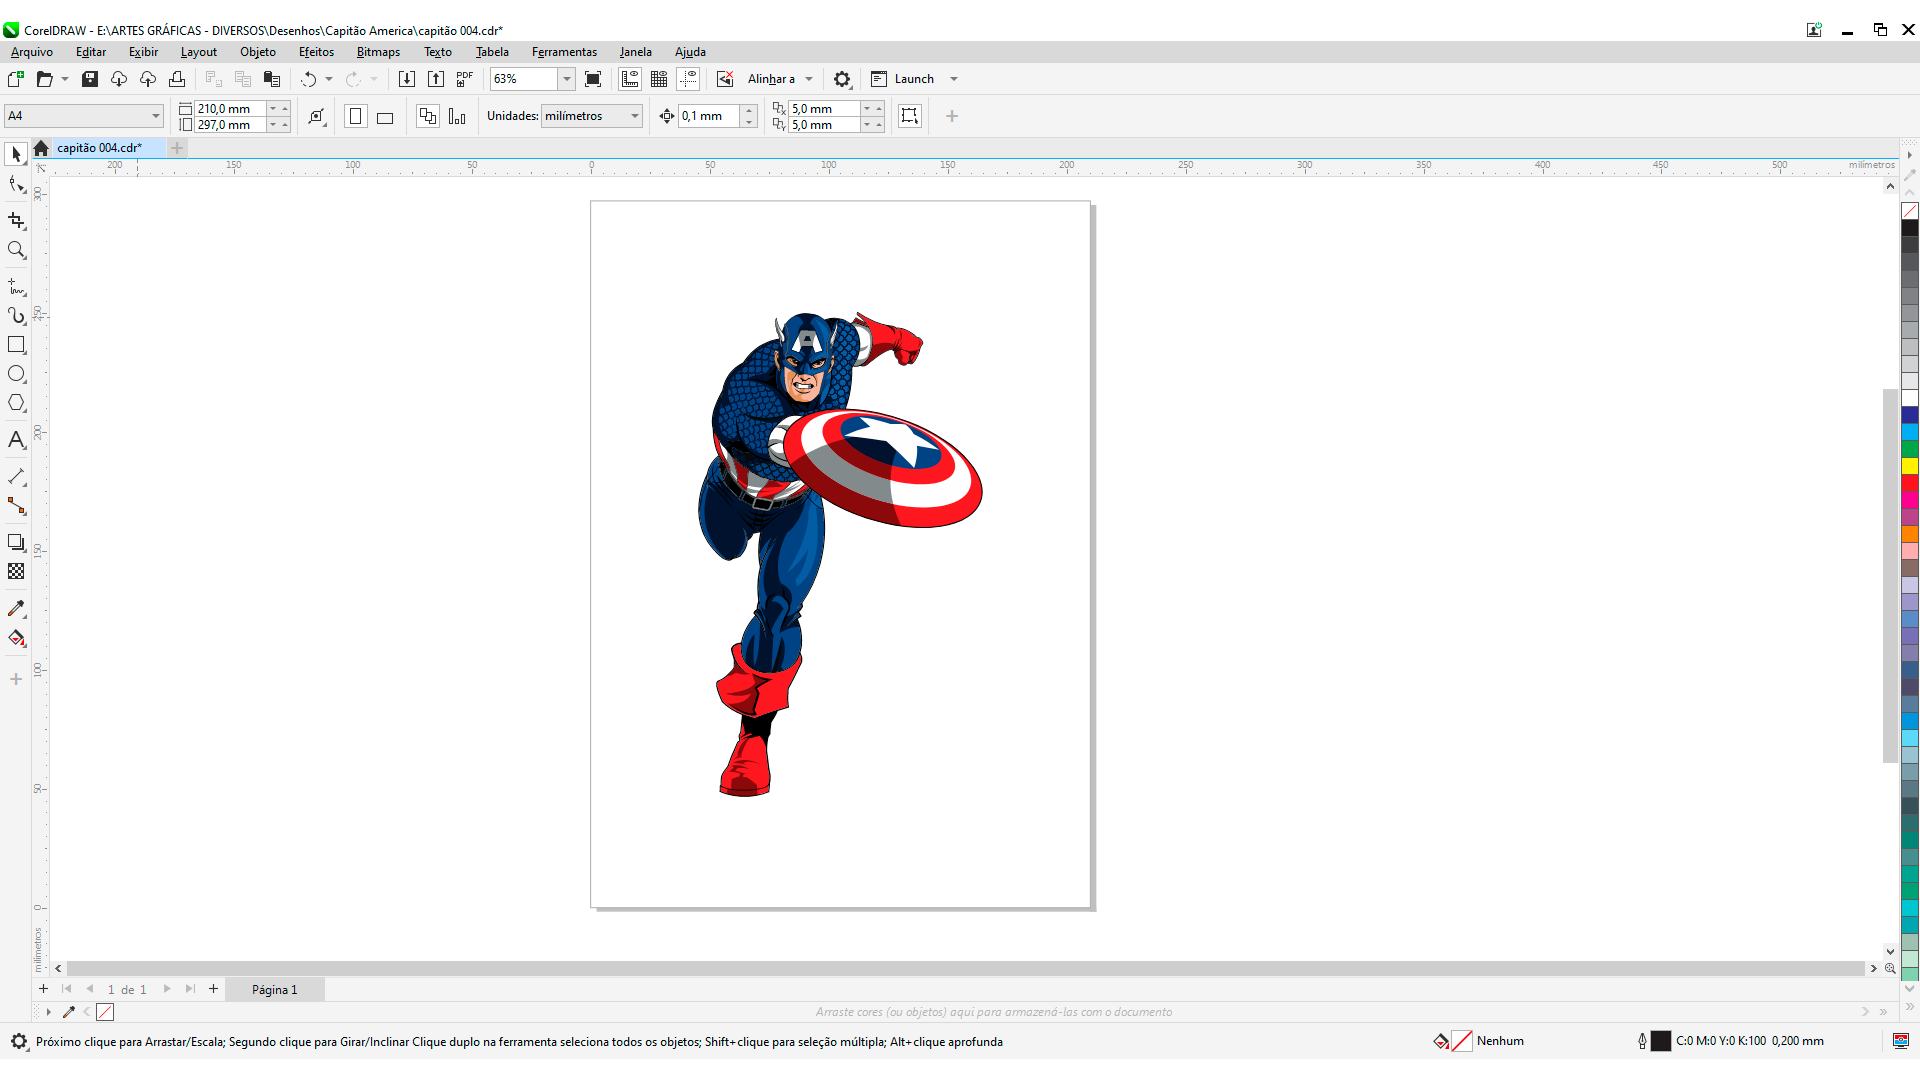The image size is (1920, 1080).
Task: Select the Color Eyedropper tool
Action: pyautogui.click(x=16, y=608)
